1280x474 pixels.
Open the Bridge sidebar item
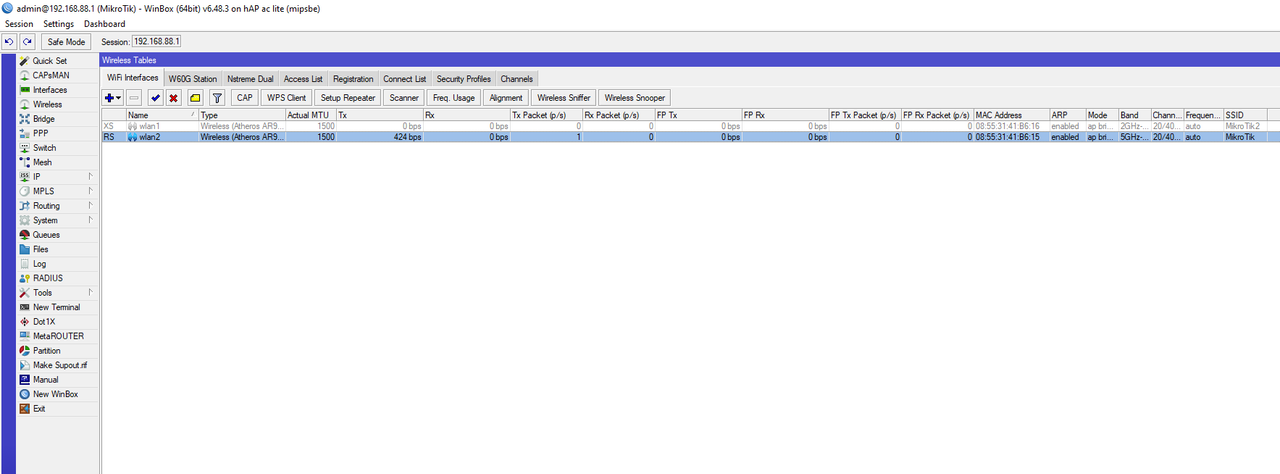(44, 119)
